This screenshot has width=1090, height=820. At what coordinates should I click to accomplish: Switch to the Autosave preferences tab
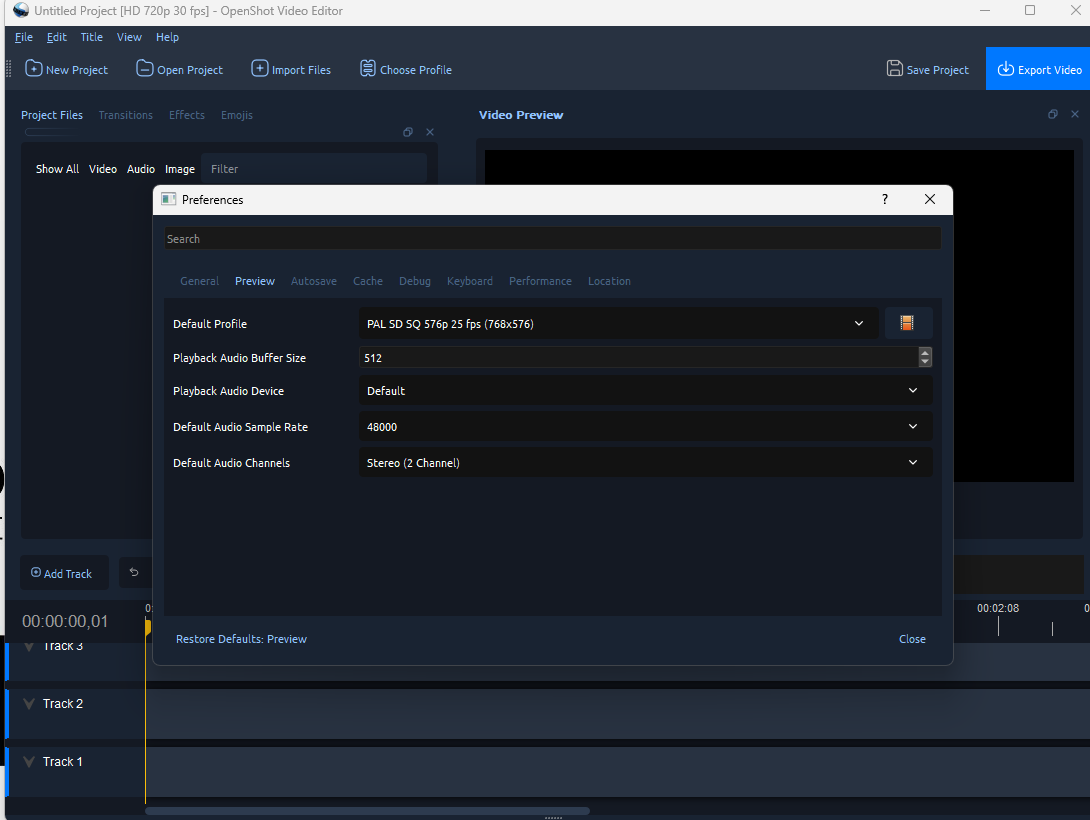coord(314,281)
